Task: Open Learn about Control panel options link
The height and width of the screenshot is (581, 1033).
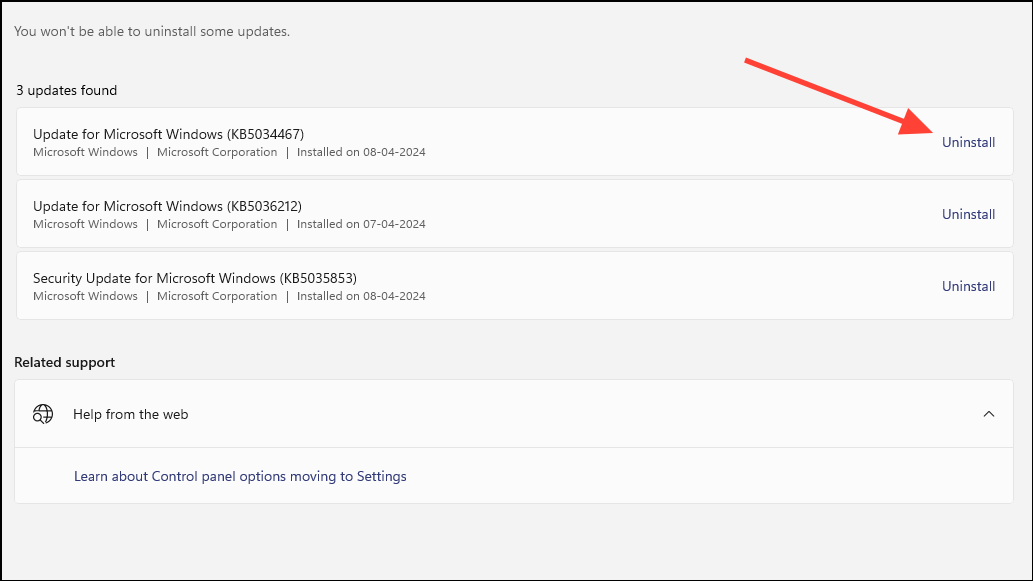Action: [240, 476]
